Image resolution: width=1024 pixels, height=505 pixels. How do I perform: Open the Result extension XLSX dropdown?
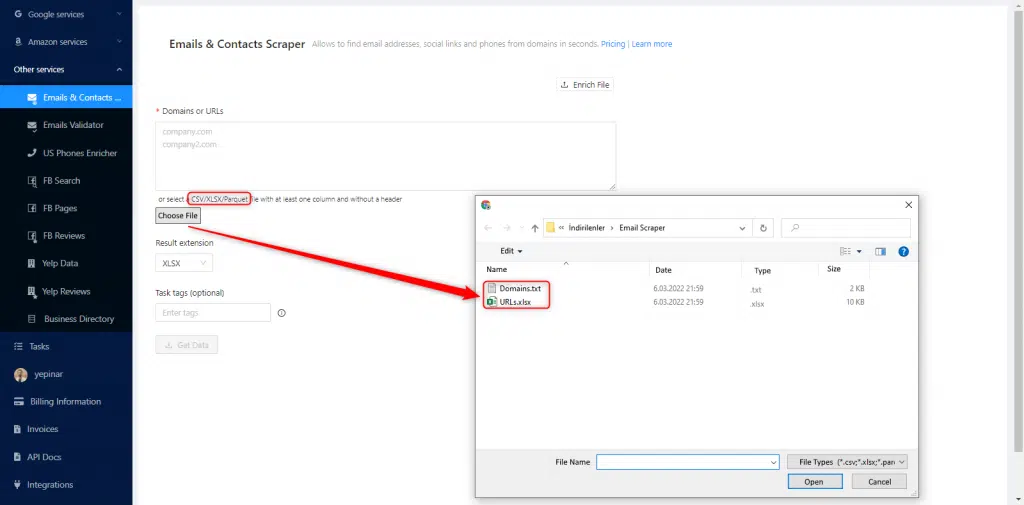184,263
